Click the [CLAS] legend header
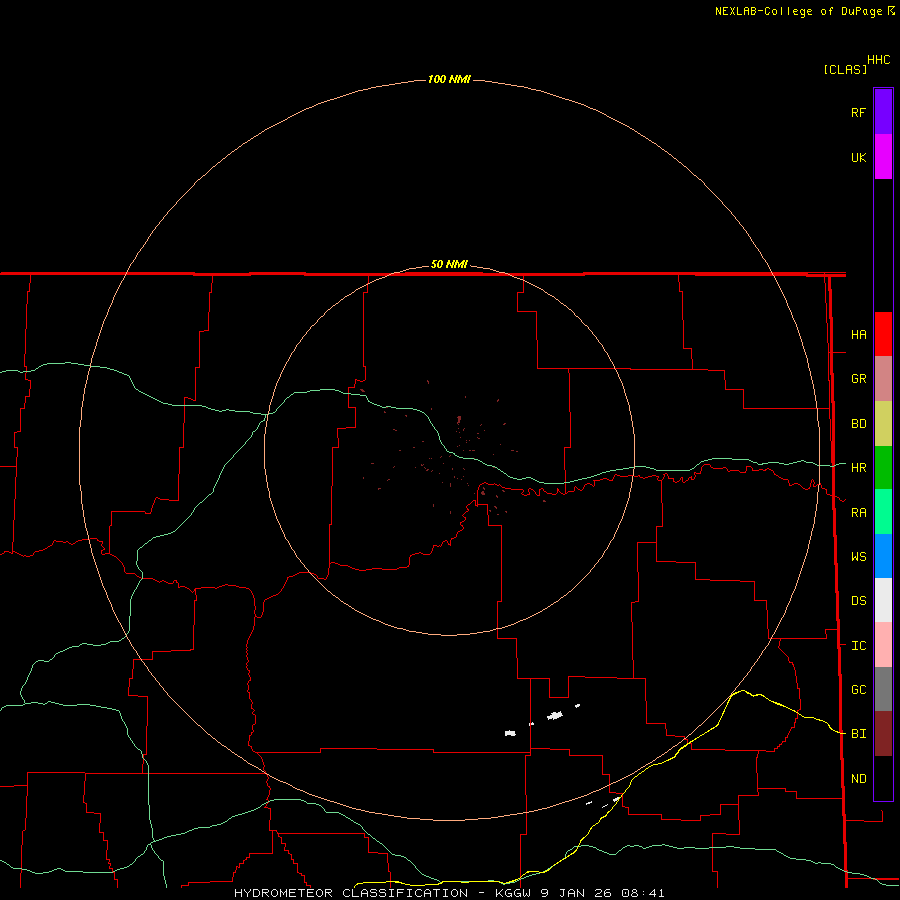The height and width of the screenshot is (900, 900). coord(845,69)
